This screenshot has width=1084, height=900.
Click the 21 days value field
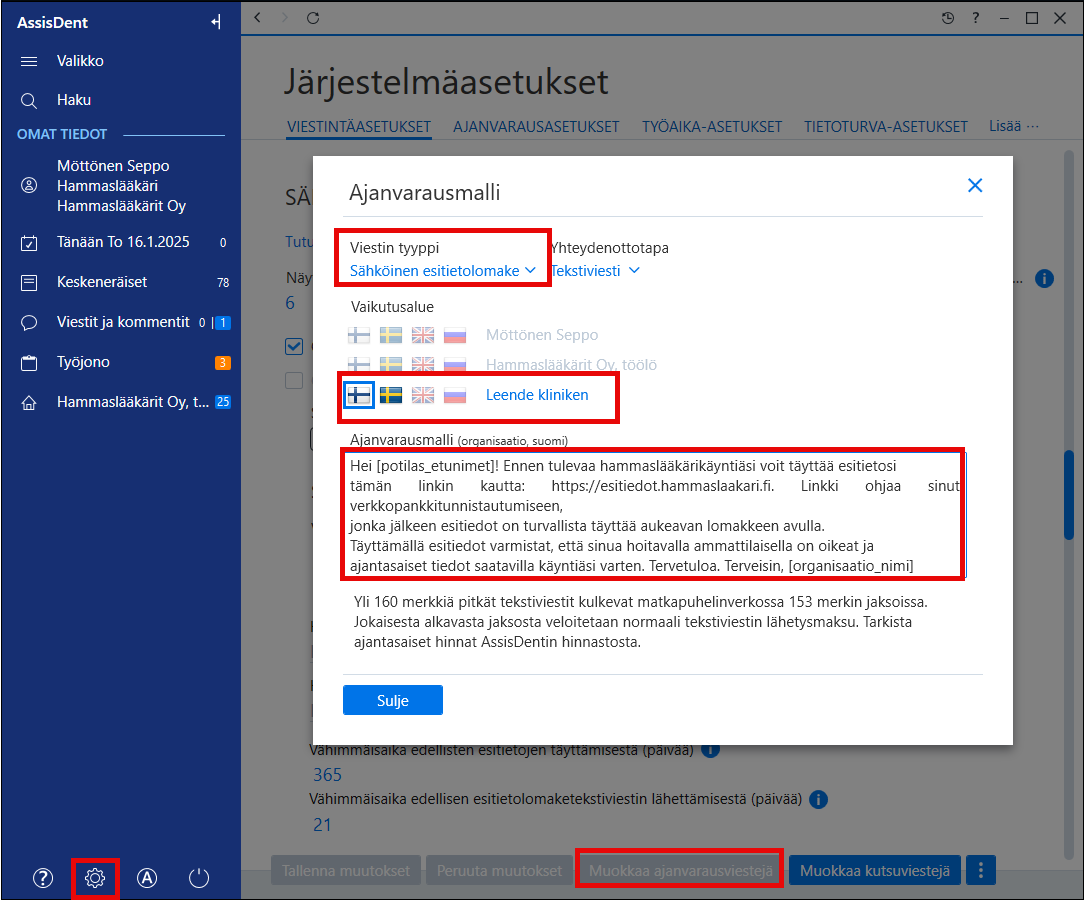322,825
